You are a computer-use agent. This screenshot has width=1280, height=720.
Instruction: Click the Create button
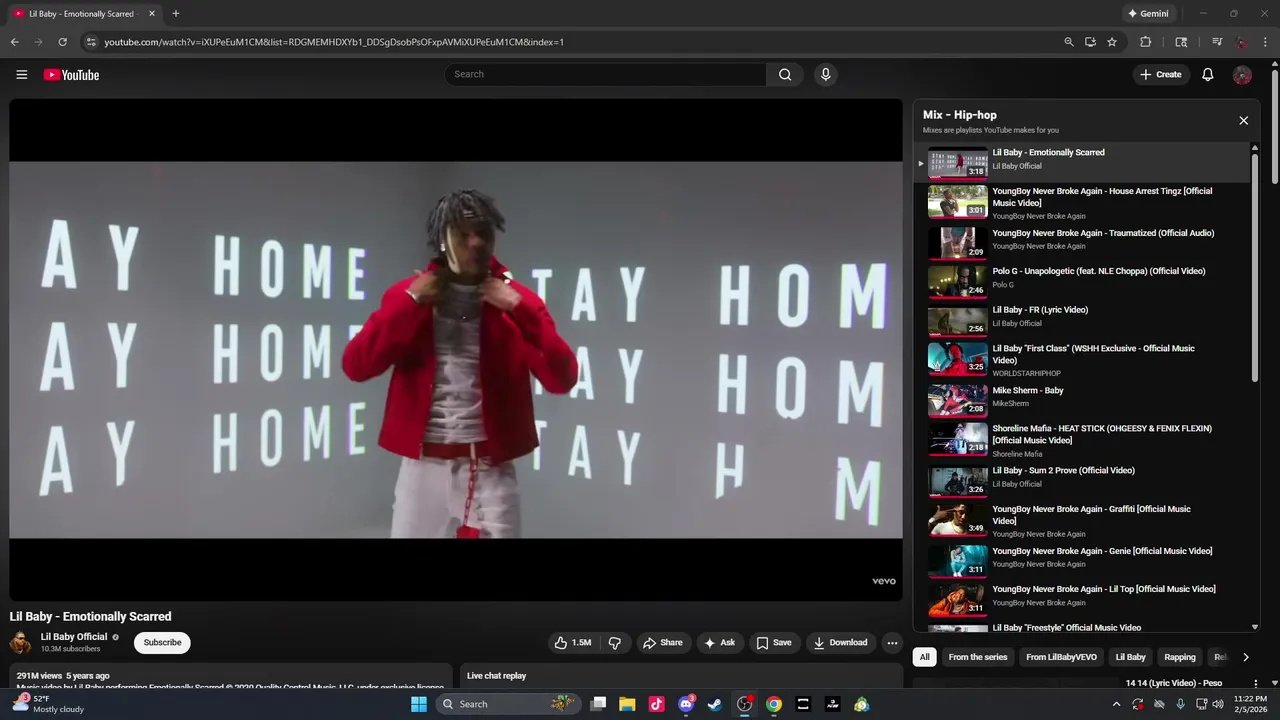[1161, 74]
